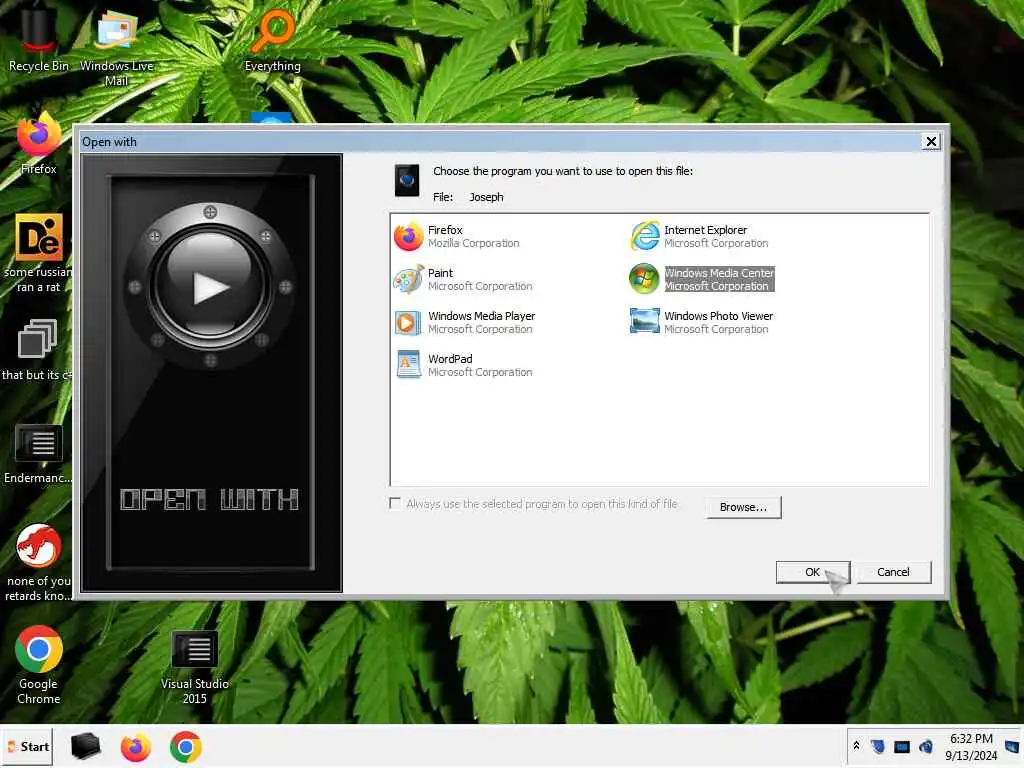The height and width of the screenshot is (768, 1024).
Task: Dismiss dialog with Cancel button
Action: click(893, 572)
